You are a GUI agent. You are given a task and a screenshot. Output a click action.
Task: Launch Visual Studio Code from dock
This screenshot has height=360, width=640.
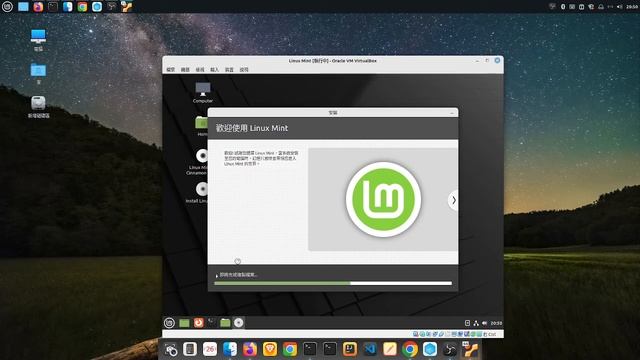(370, 349)
